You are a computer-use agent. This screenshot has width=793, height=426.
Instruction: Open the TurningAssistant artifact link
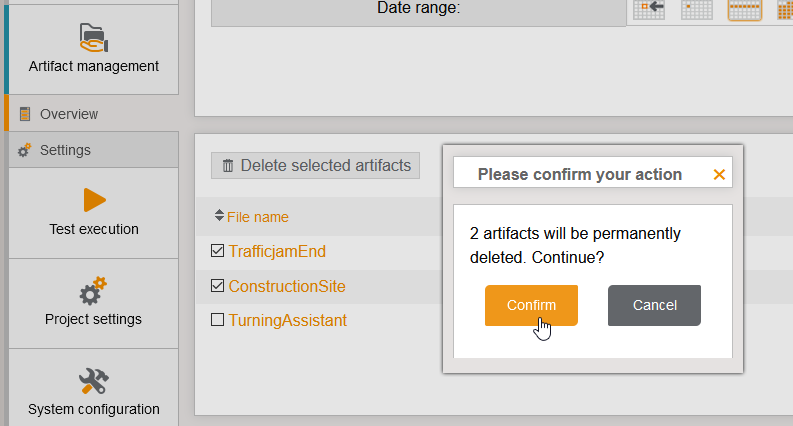287,320
